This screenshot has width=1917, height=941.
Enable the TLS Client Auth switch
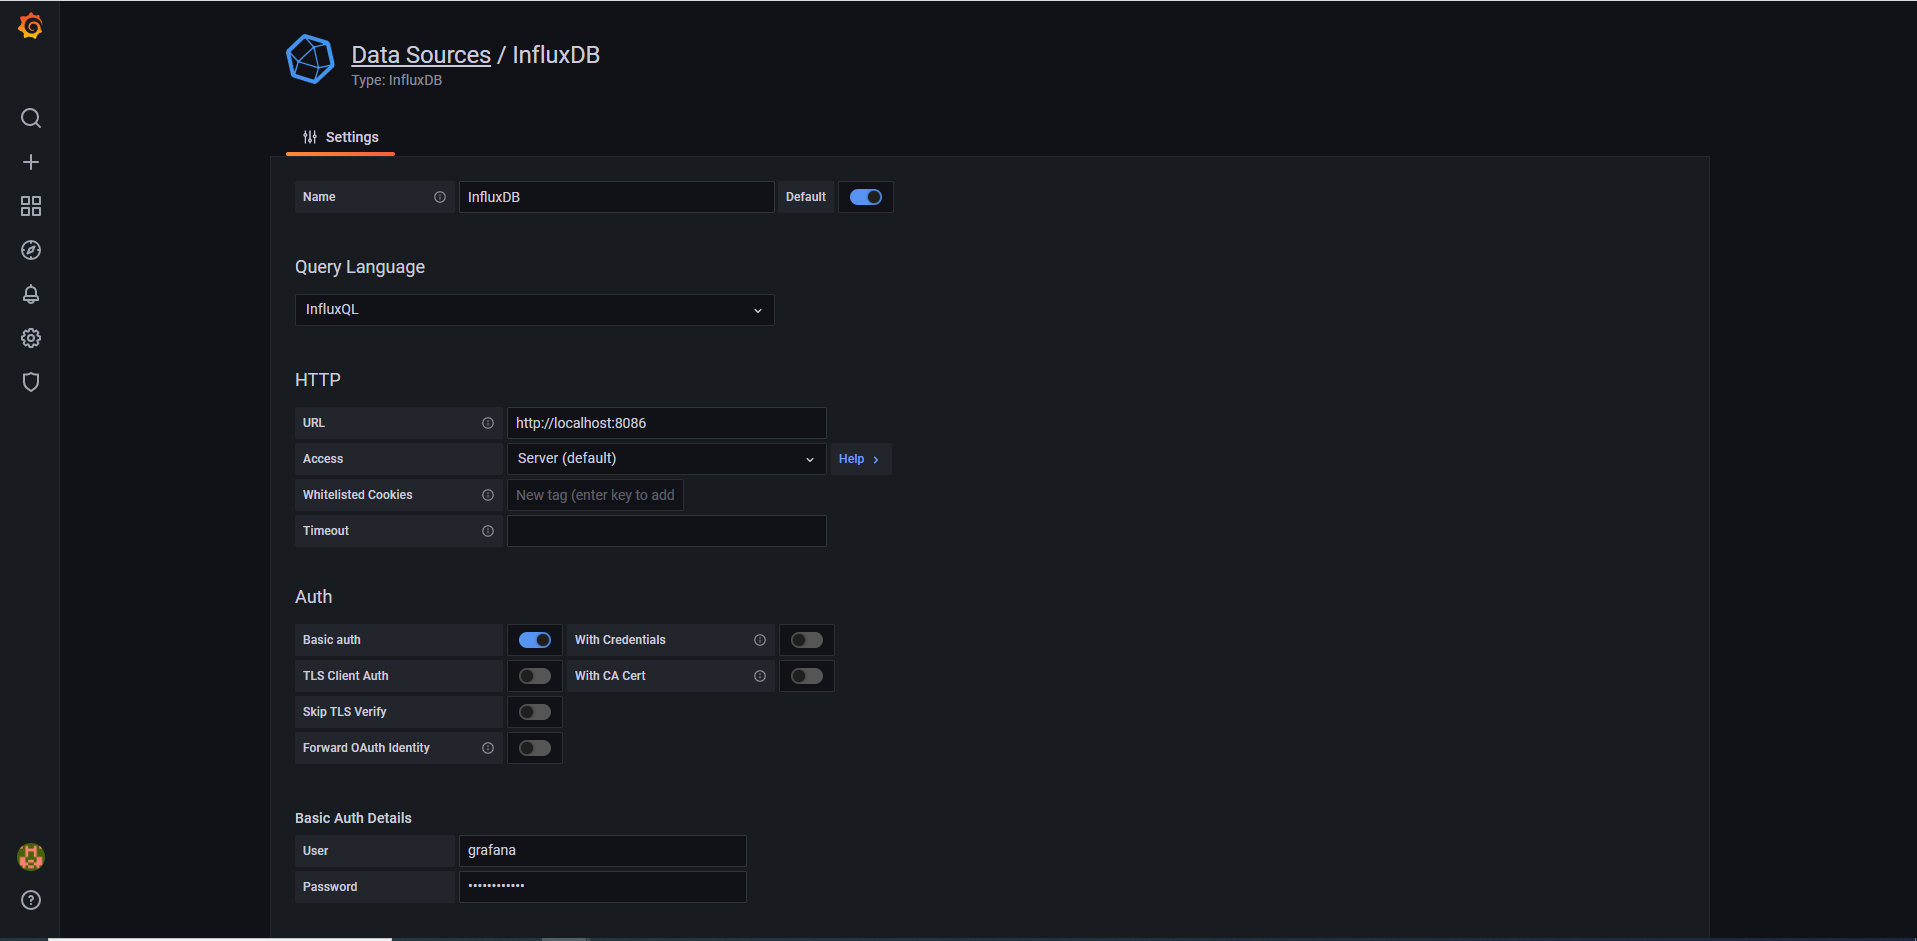pos(535,676)
